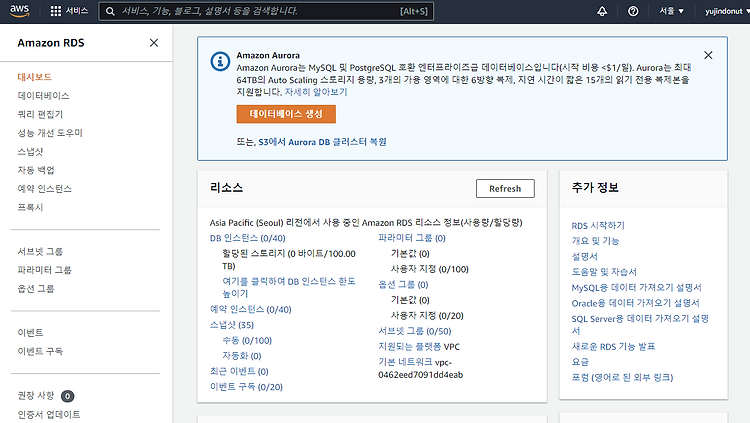Screen dimensions: 750x423
Task: Select 대시보드 in the sidebar
Action: pos(34,77)
